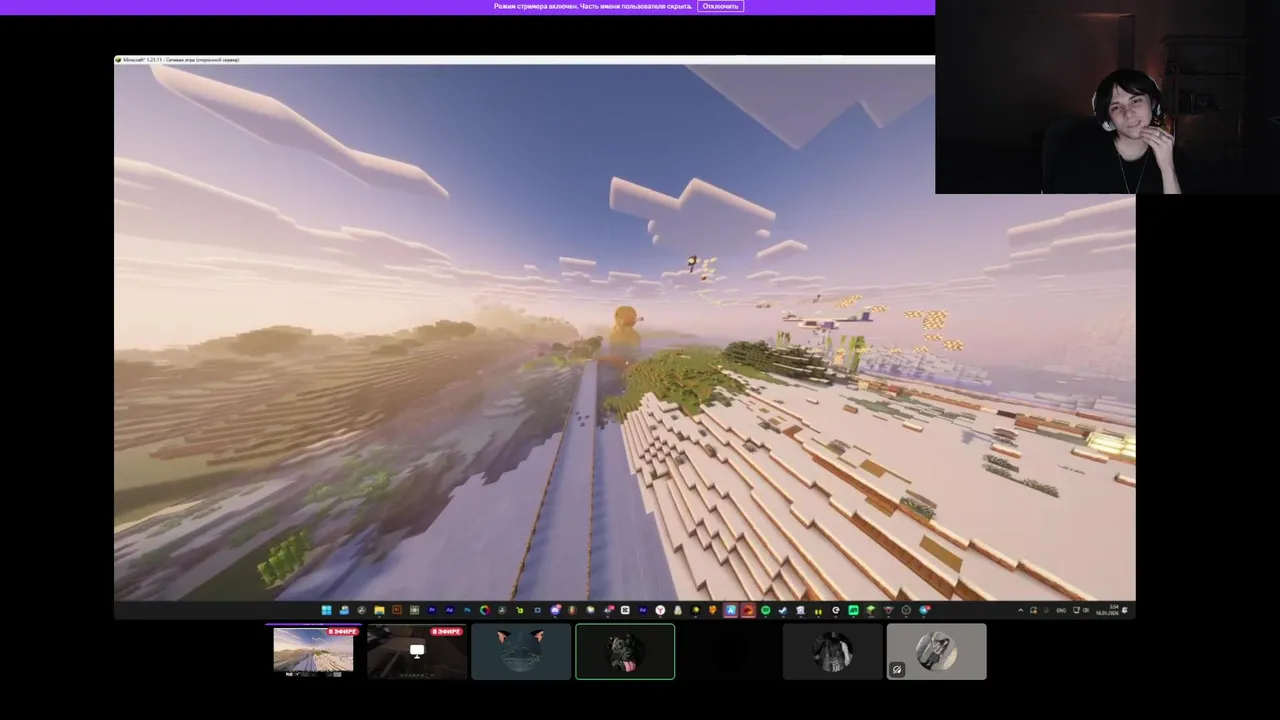
Task: Click the ENG language indicator in tray
Action: 1061,610
